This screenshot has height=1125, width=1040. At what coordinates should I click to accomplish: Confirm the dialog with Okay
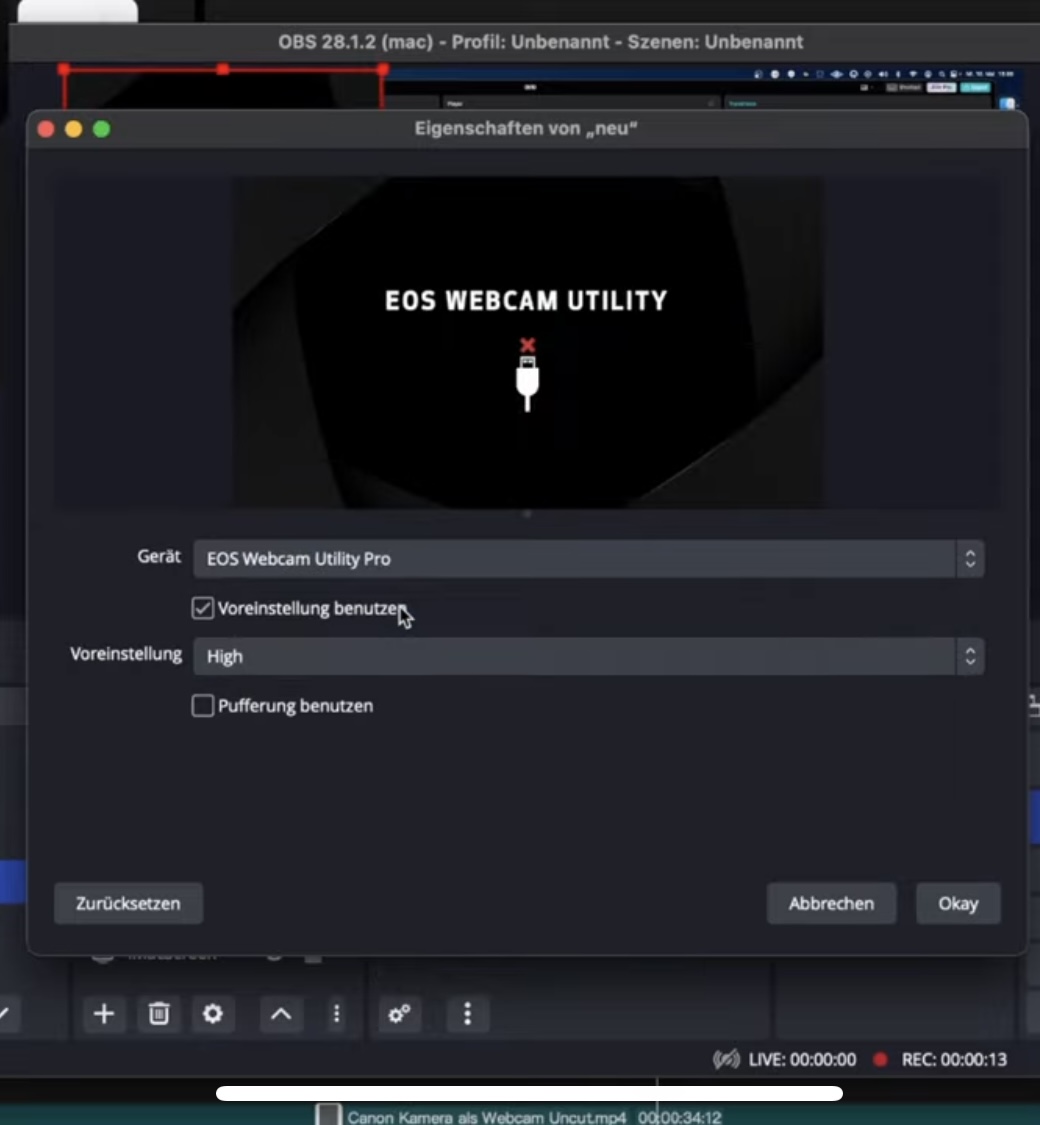click(957, 903)
